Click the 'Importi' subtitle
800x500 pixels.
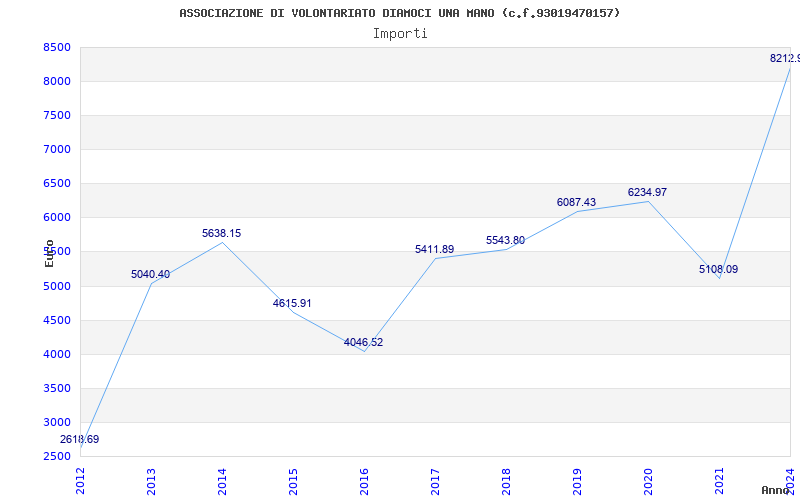[400, 34]
